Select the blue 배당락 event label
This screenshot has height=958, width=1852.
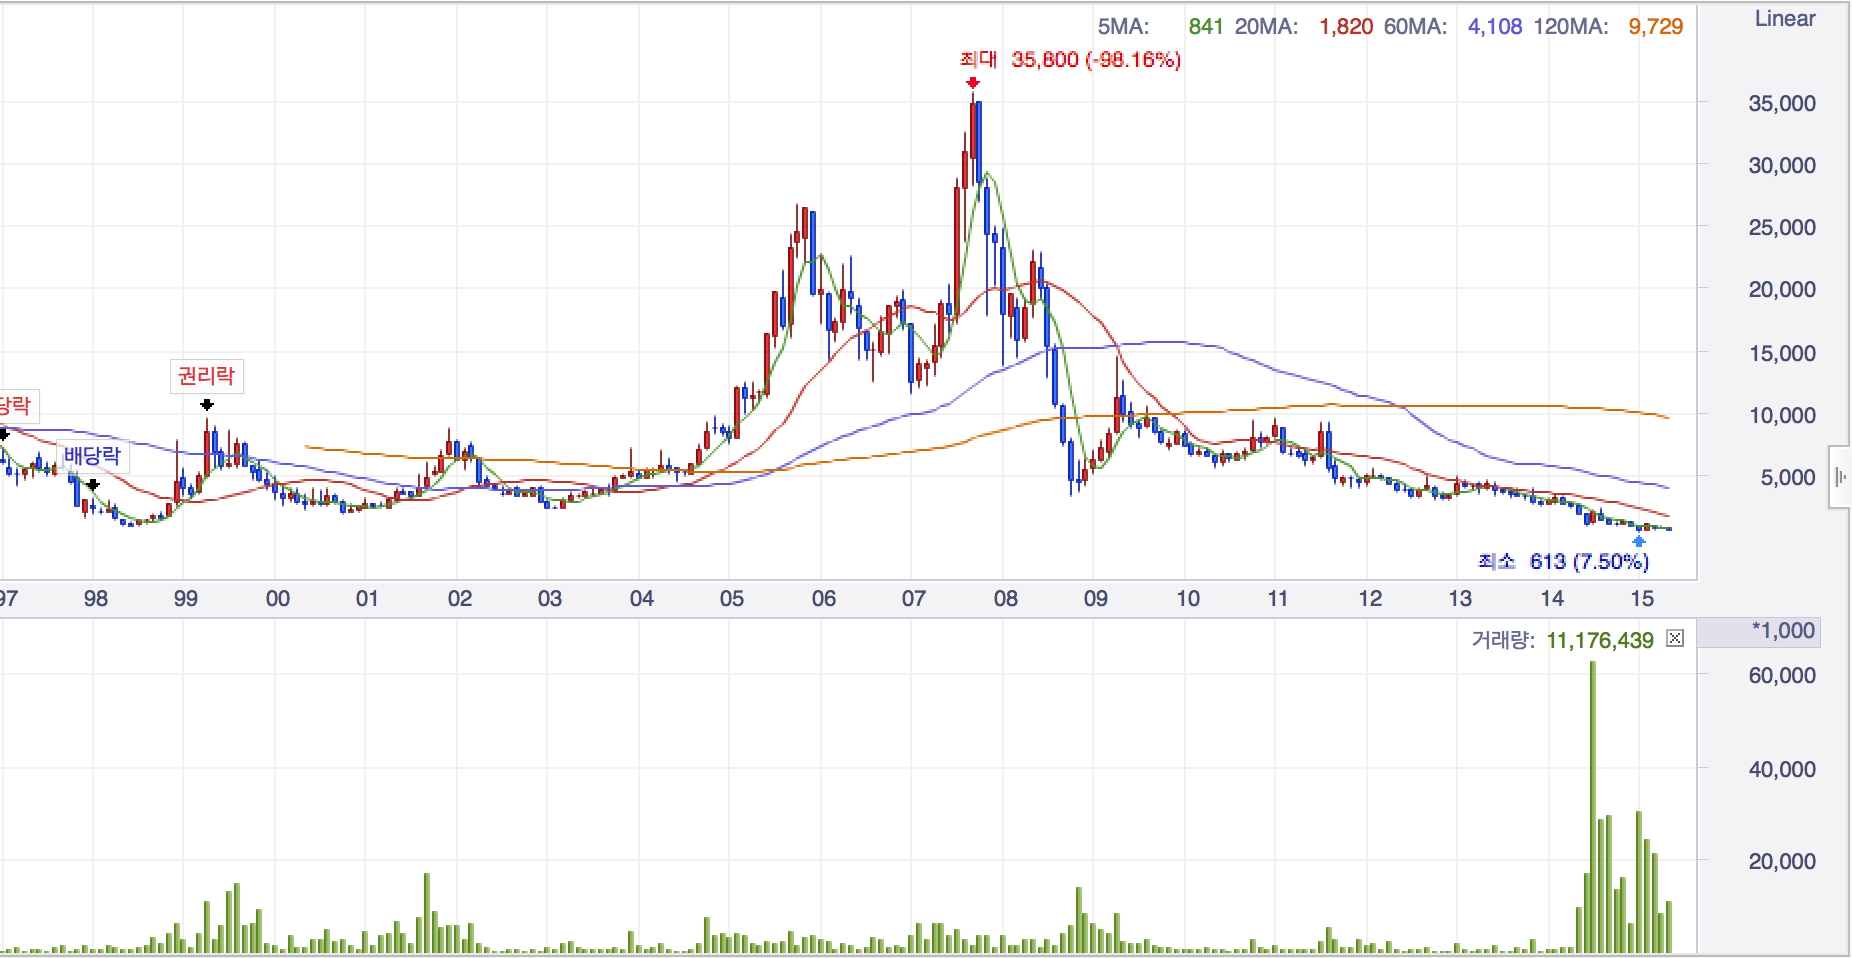click(92, 456)
